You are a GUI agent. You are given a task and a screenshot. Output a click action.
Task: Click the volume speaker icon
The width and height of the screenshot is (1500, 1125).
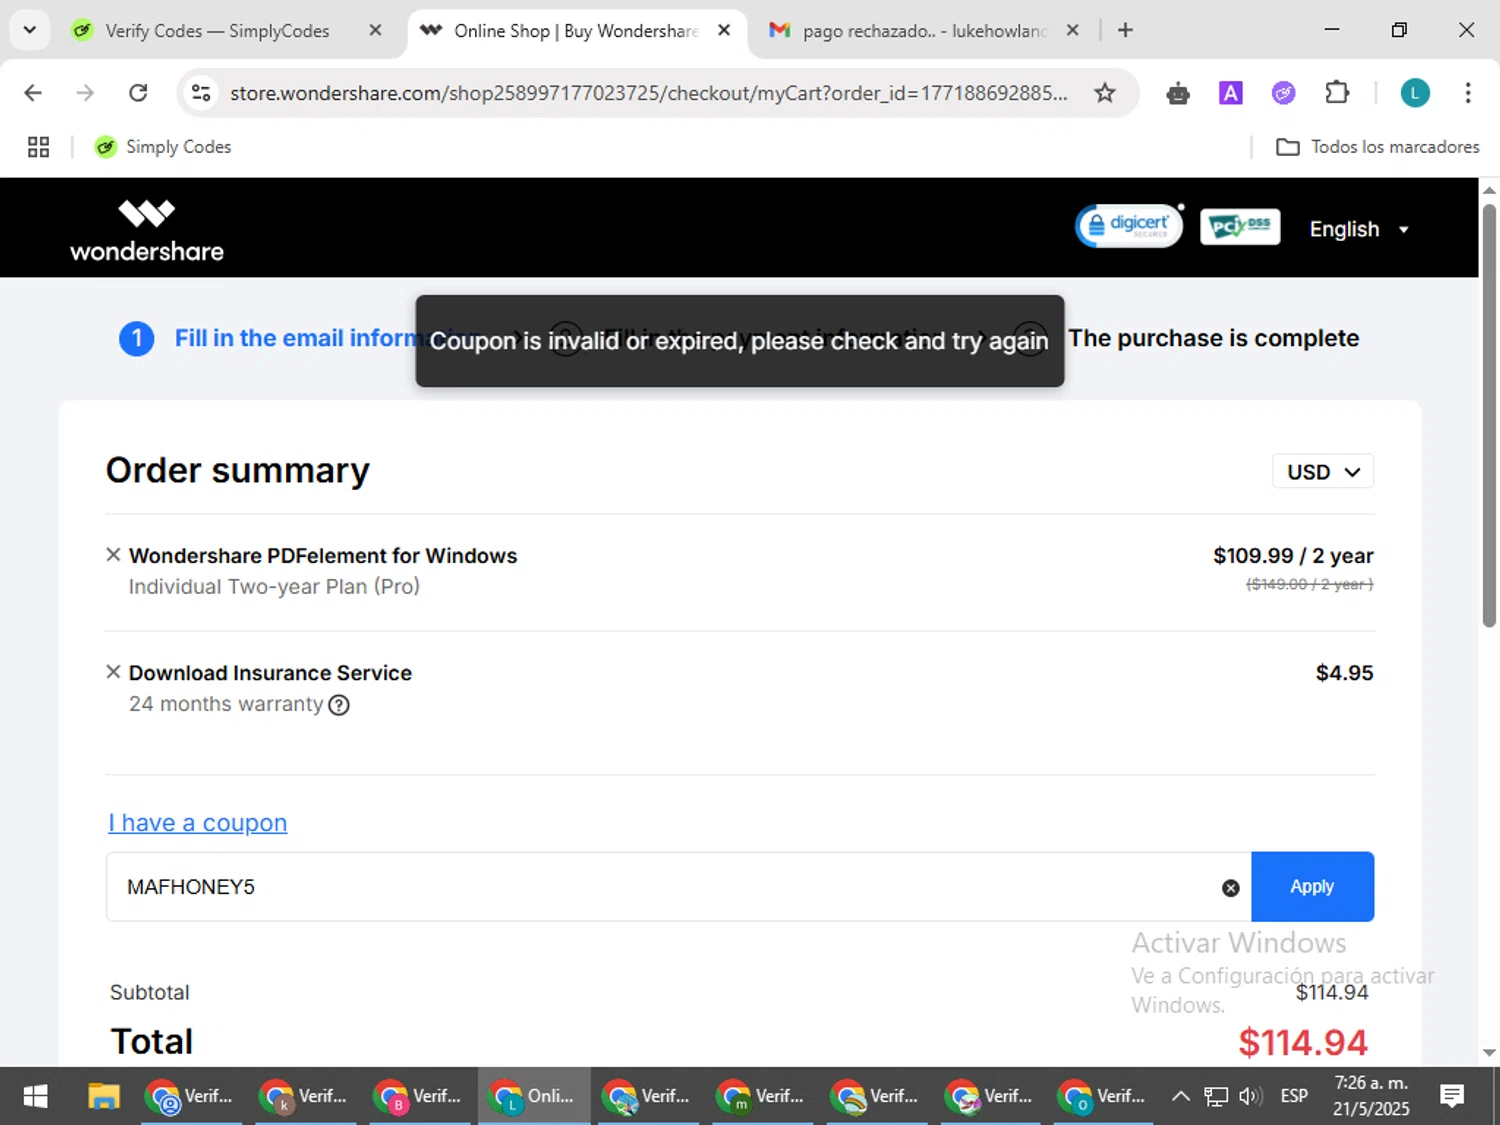1250,1096
